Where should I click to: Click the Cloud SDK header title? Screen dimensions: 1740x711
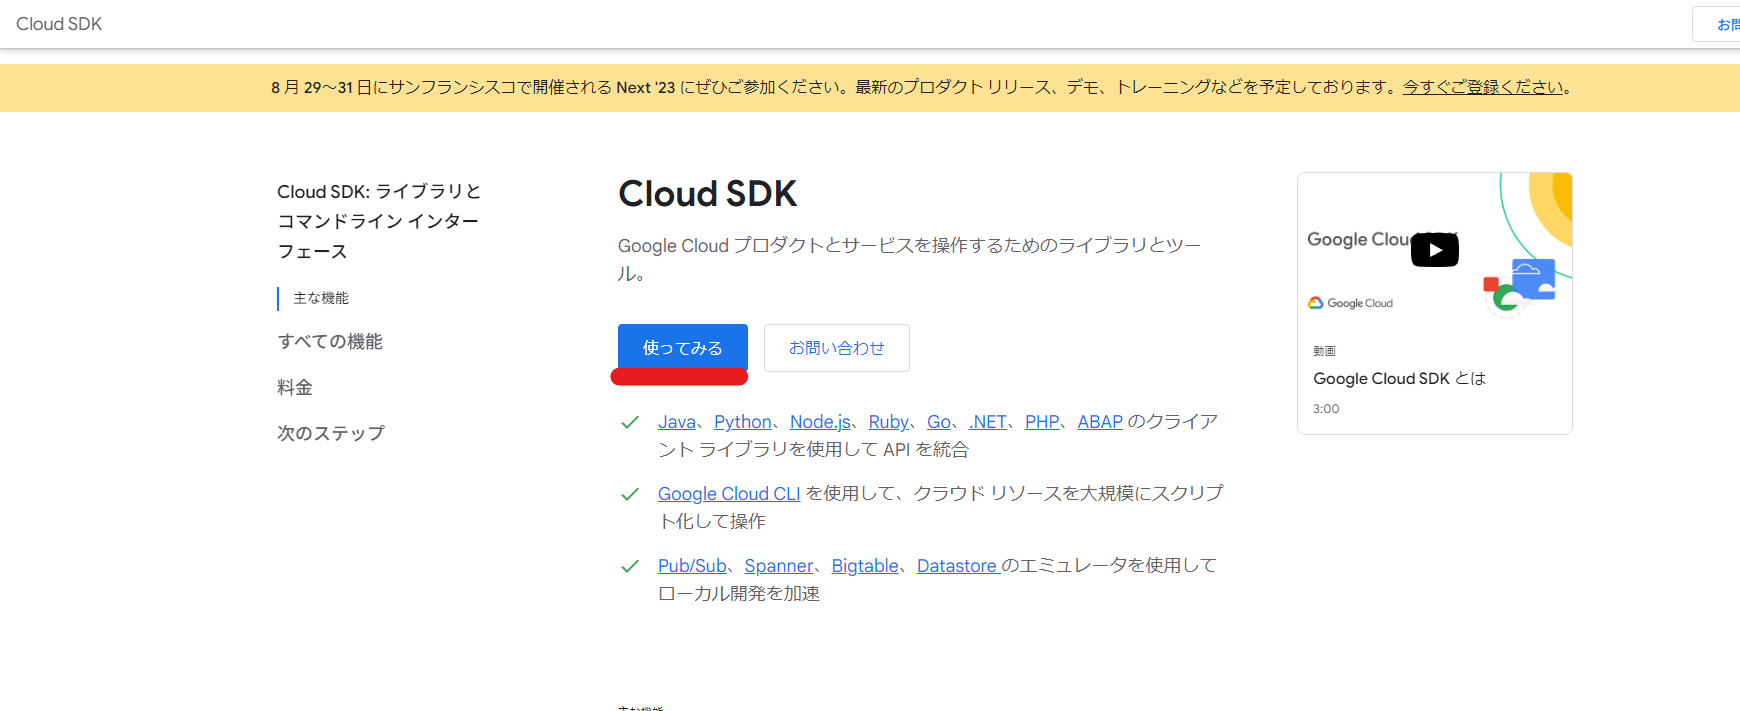click(59, 24)
